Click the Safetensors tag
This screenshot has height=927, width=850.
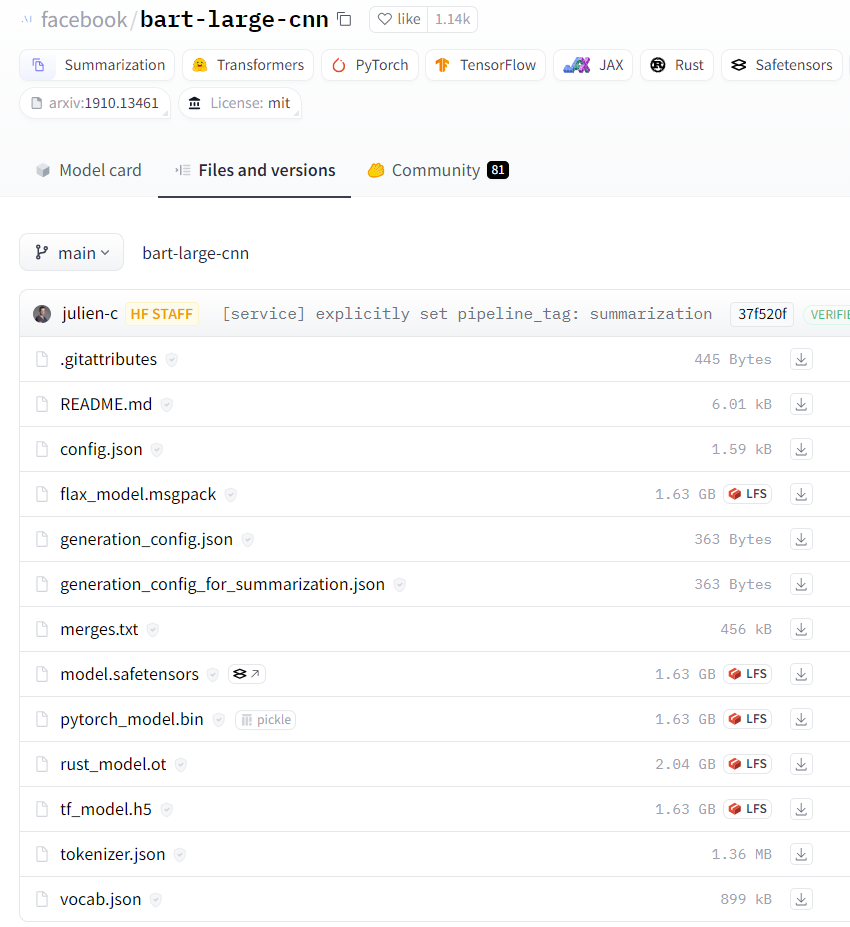pos(781,65)
